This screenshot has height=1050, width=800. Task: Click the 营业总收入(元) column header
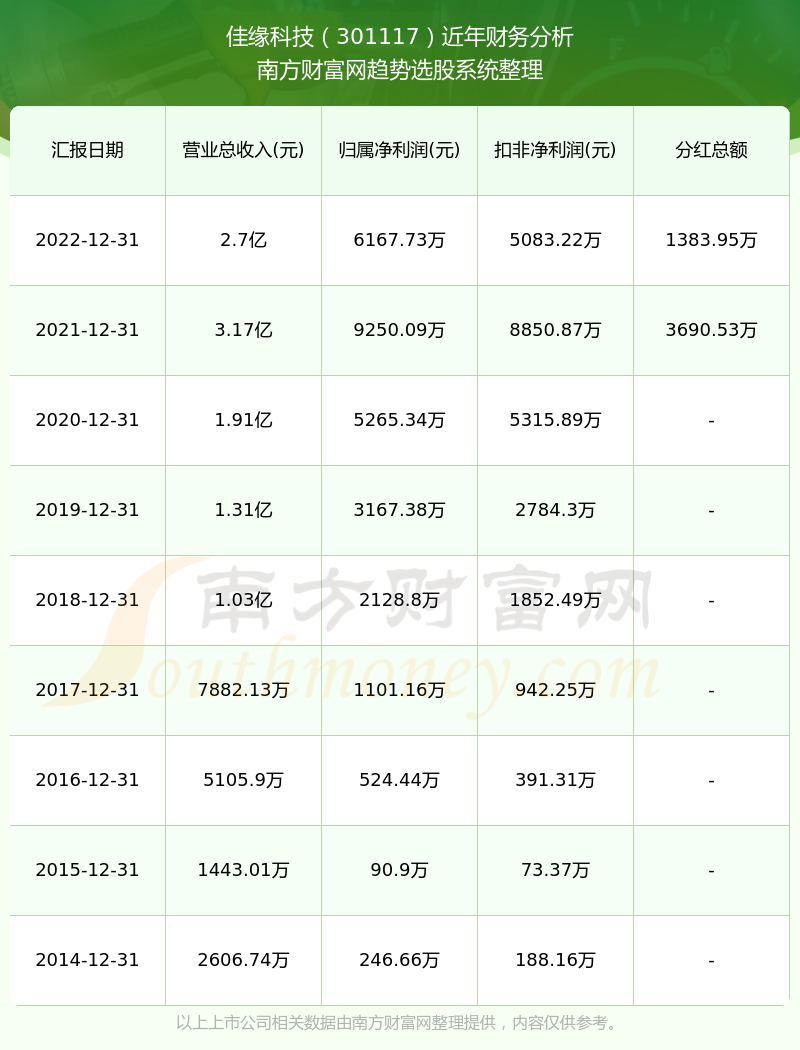(244, 150)
